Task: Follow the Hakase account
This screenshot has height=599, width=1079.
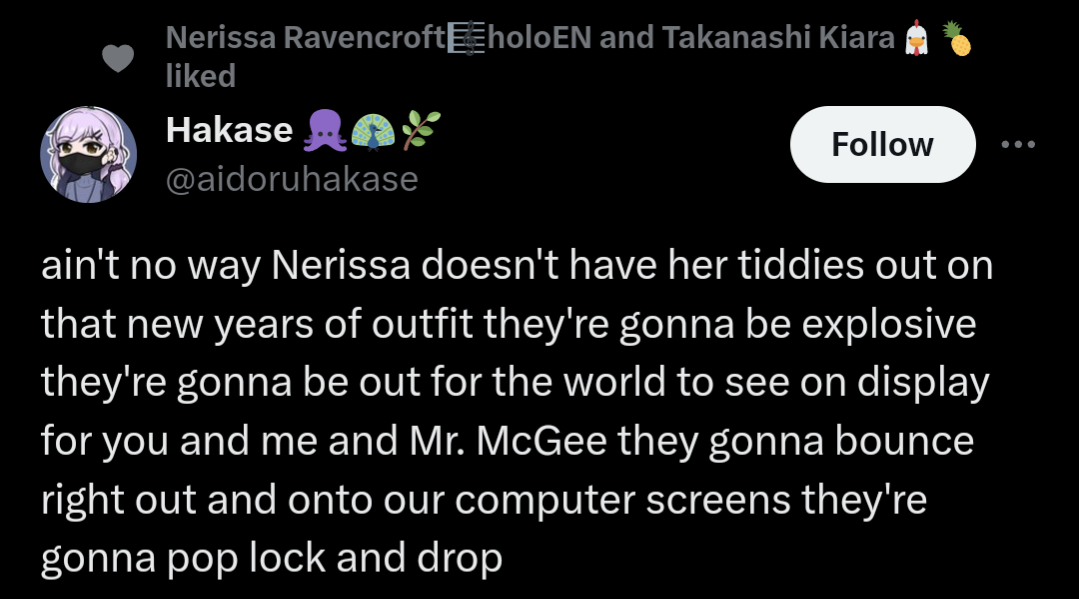Action: pyautogui.click(x=883, y=145)
